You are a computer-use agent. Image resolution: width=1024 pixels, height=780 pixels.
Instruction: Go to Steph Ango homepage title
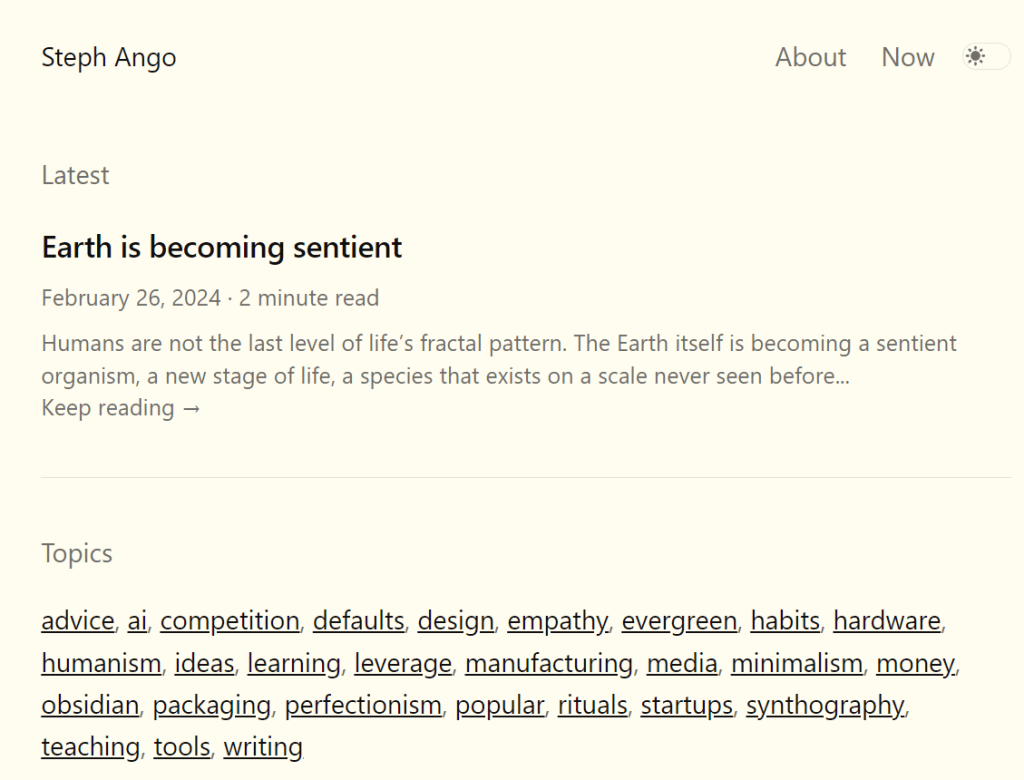coord(108,57)
